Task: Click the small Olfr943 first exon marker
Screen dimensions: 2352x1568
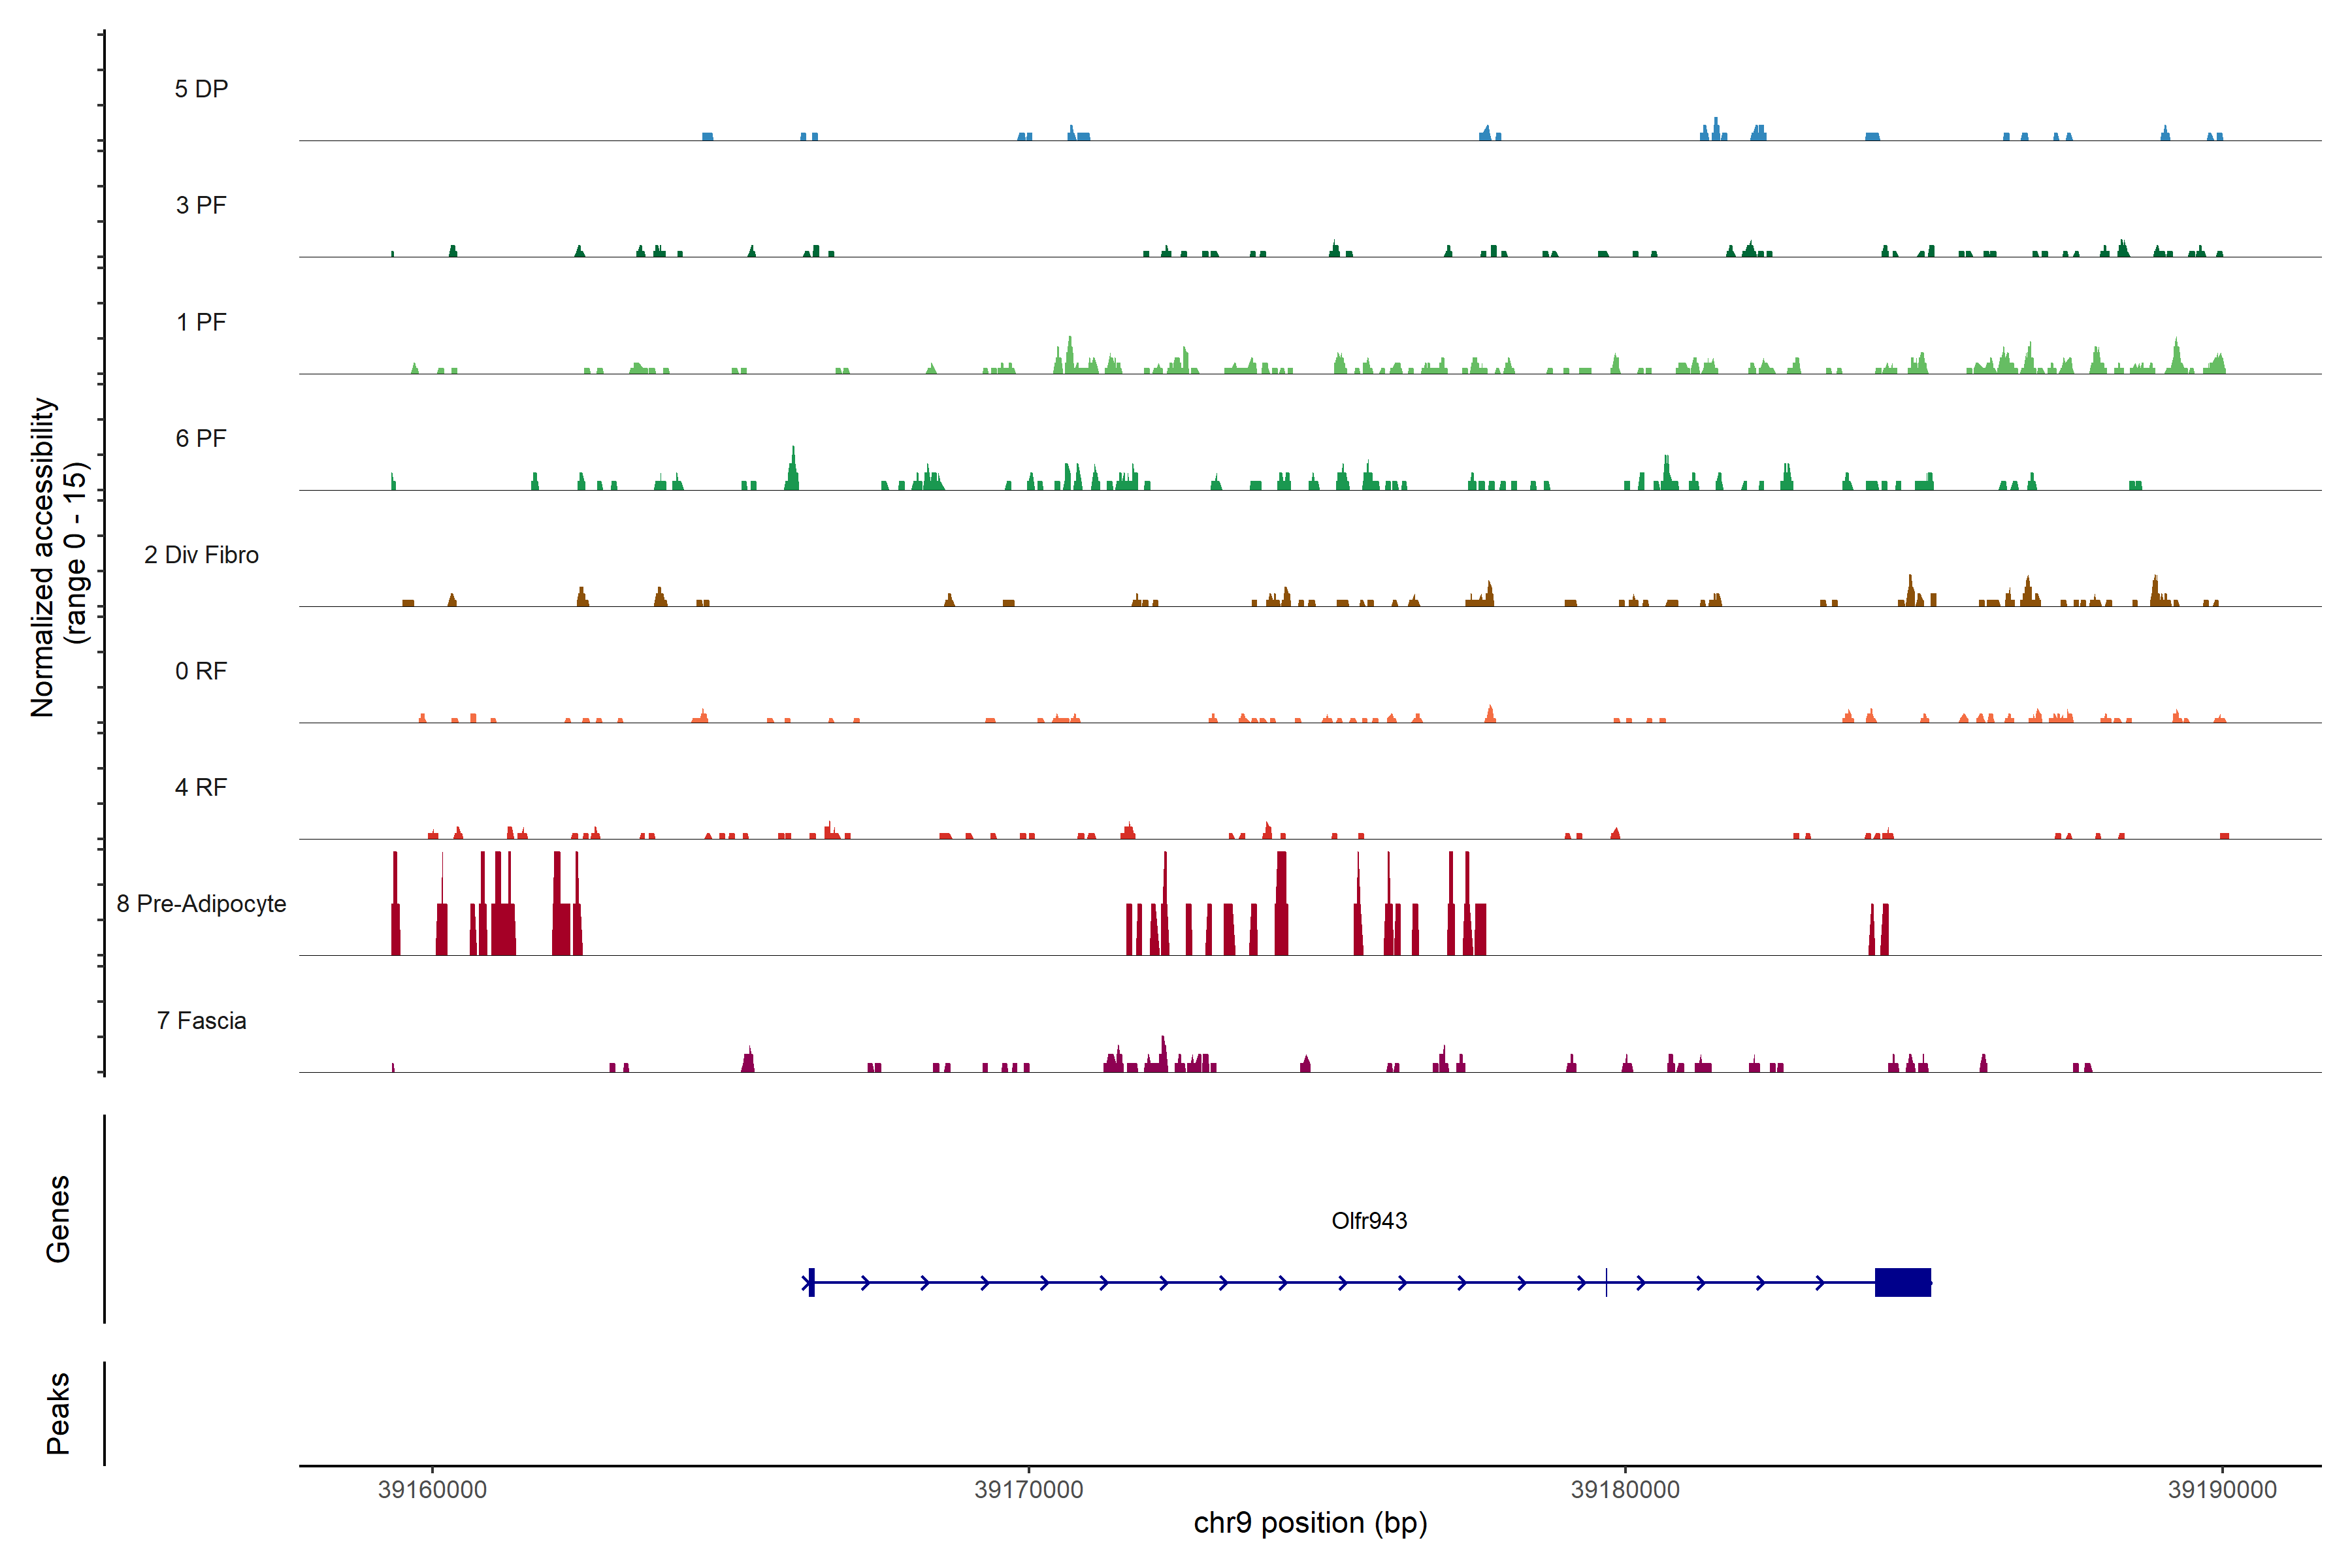Action: tap(811, 1282)
